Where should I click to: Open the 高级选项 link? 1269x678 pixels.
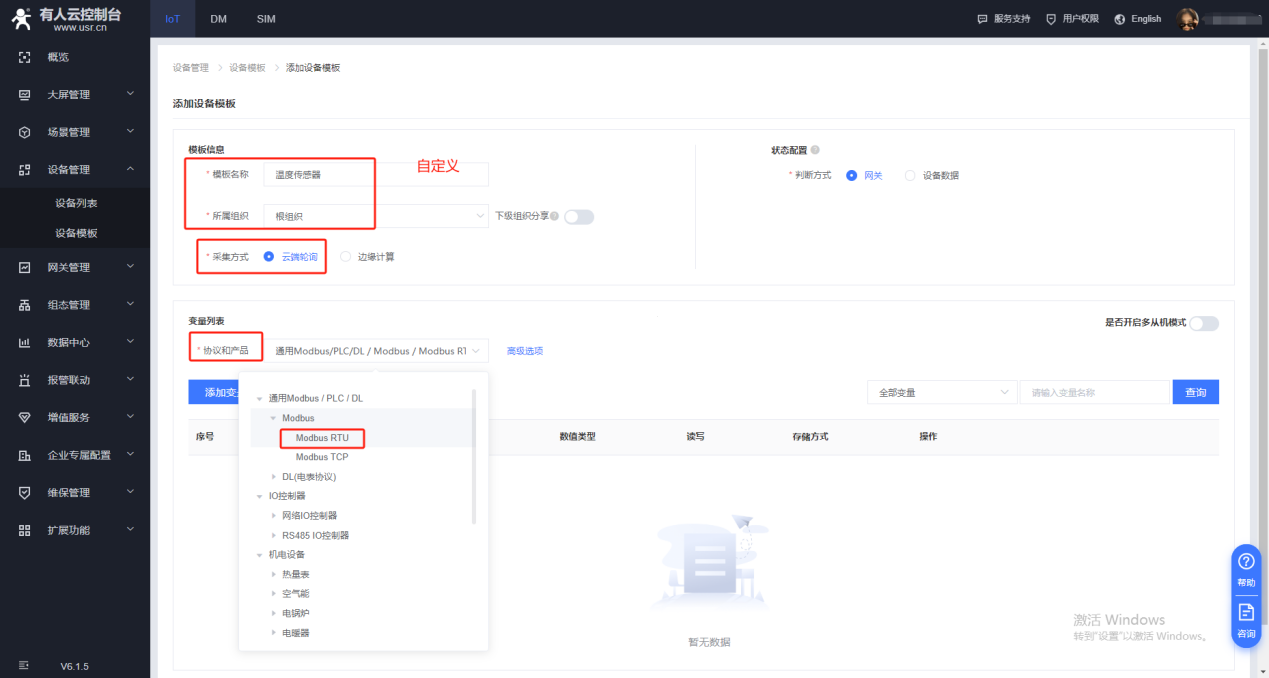tap(525, 351)
